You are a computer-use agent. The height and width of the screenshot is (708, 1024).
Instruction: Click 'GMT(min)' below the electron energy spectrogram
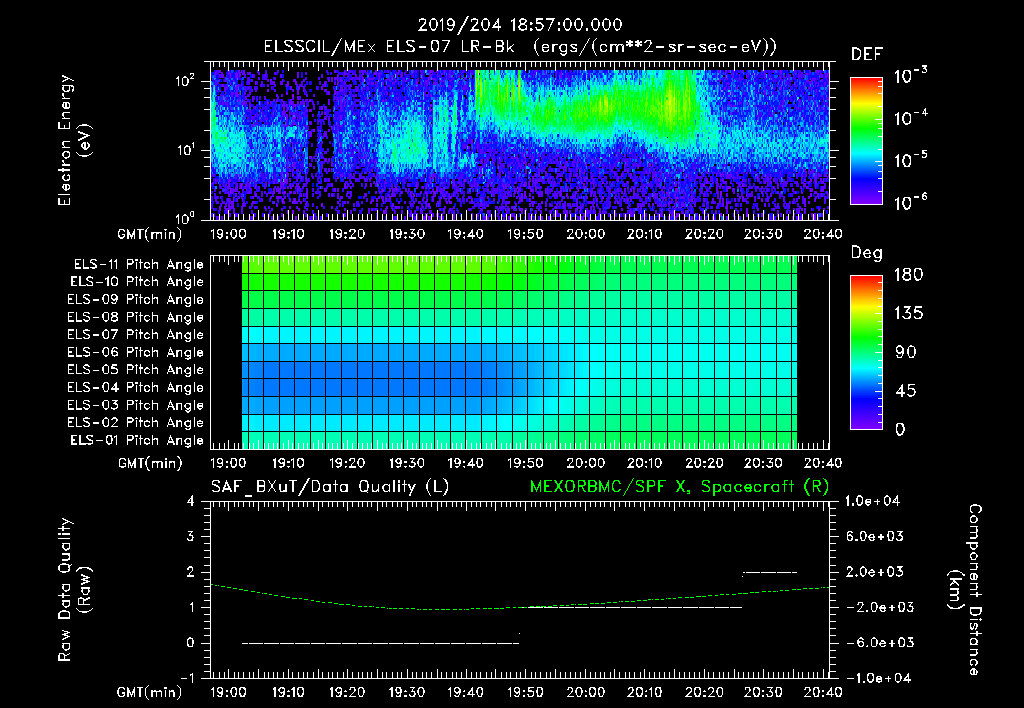coord(149,234)
